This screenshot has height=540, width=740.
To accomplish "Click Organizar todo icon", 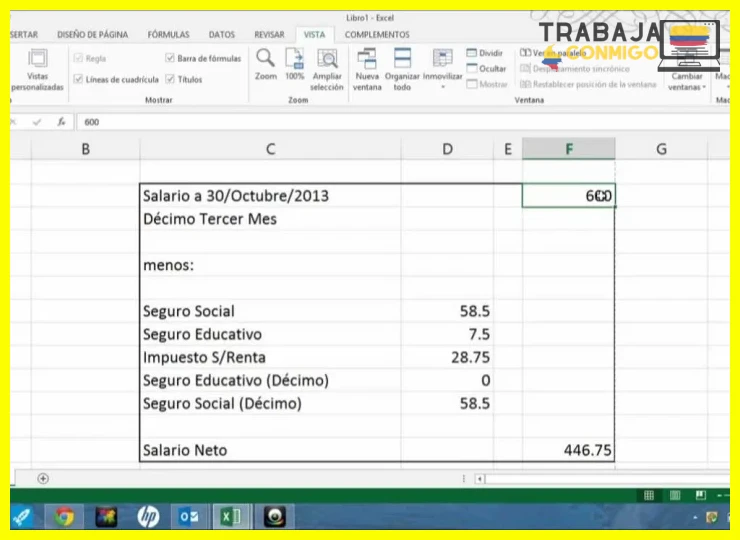I will (x=402, y=58).
